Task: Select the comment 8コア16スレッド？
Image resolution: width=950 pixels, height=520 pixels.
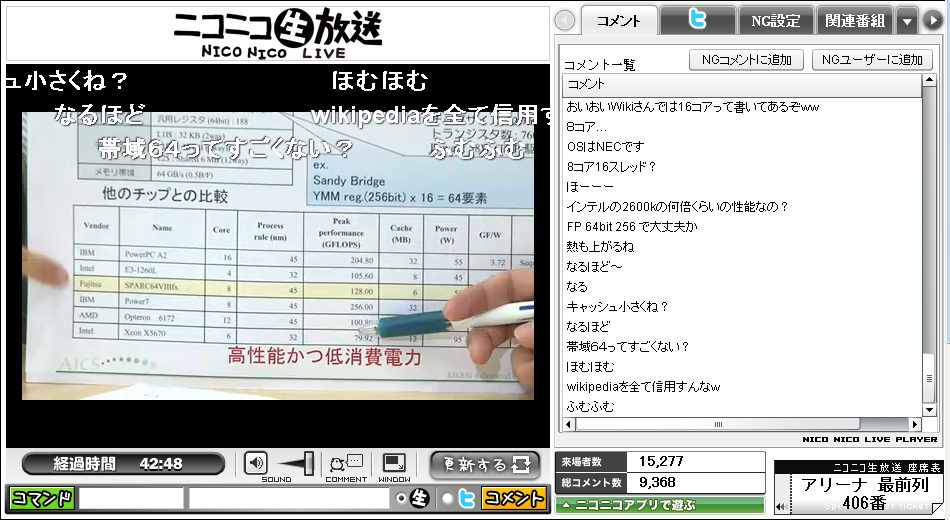Action: [611, 167]
